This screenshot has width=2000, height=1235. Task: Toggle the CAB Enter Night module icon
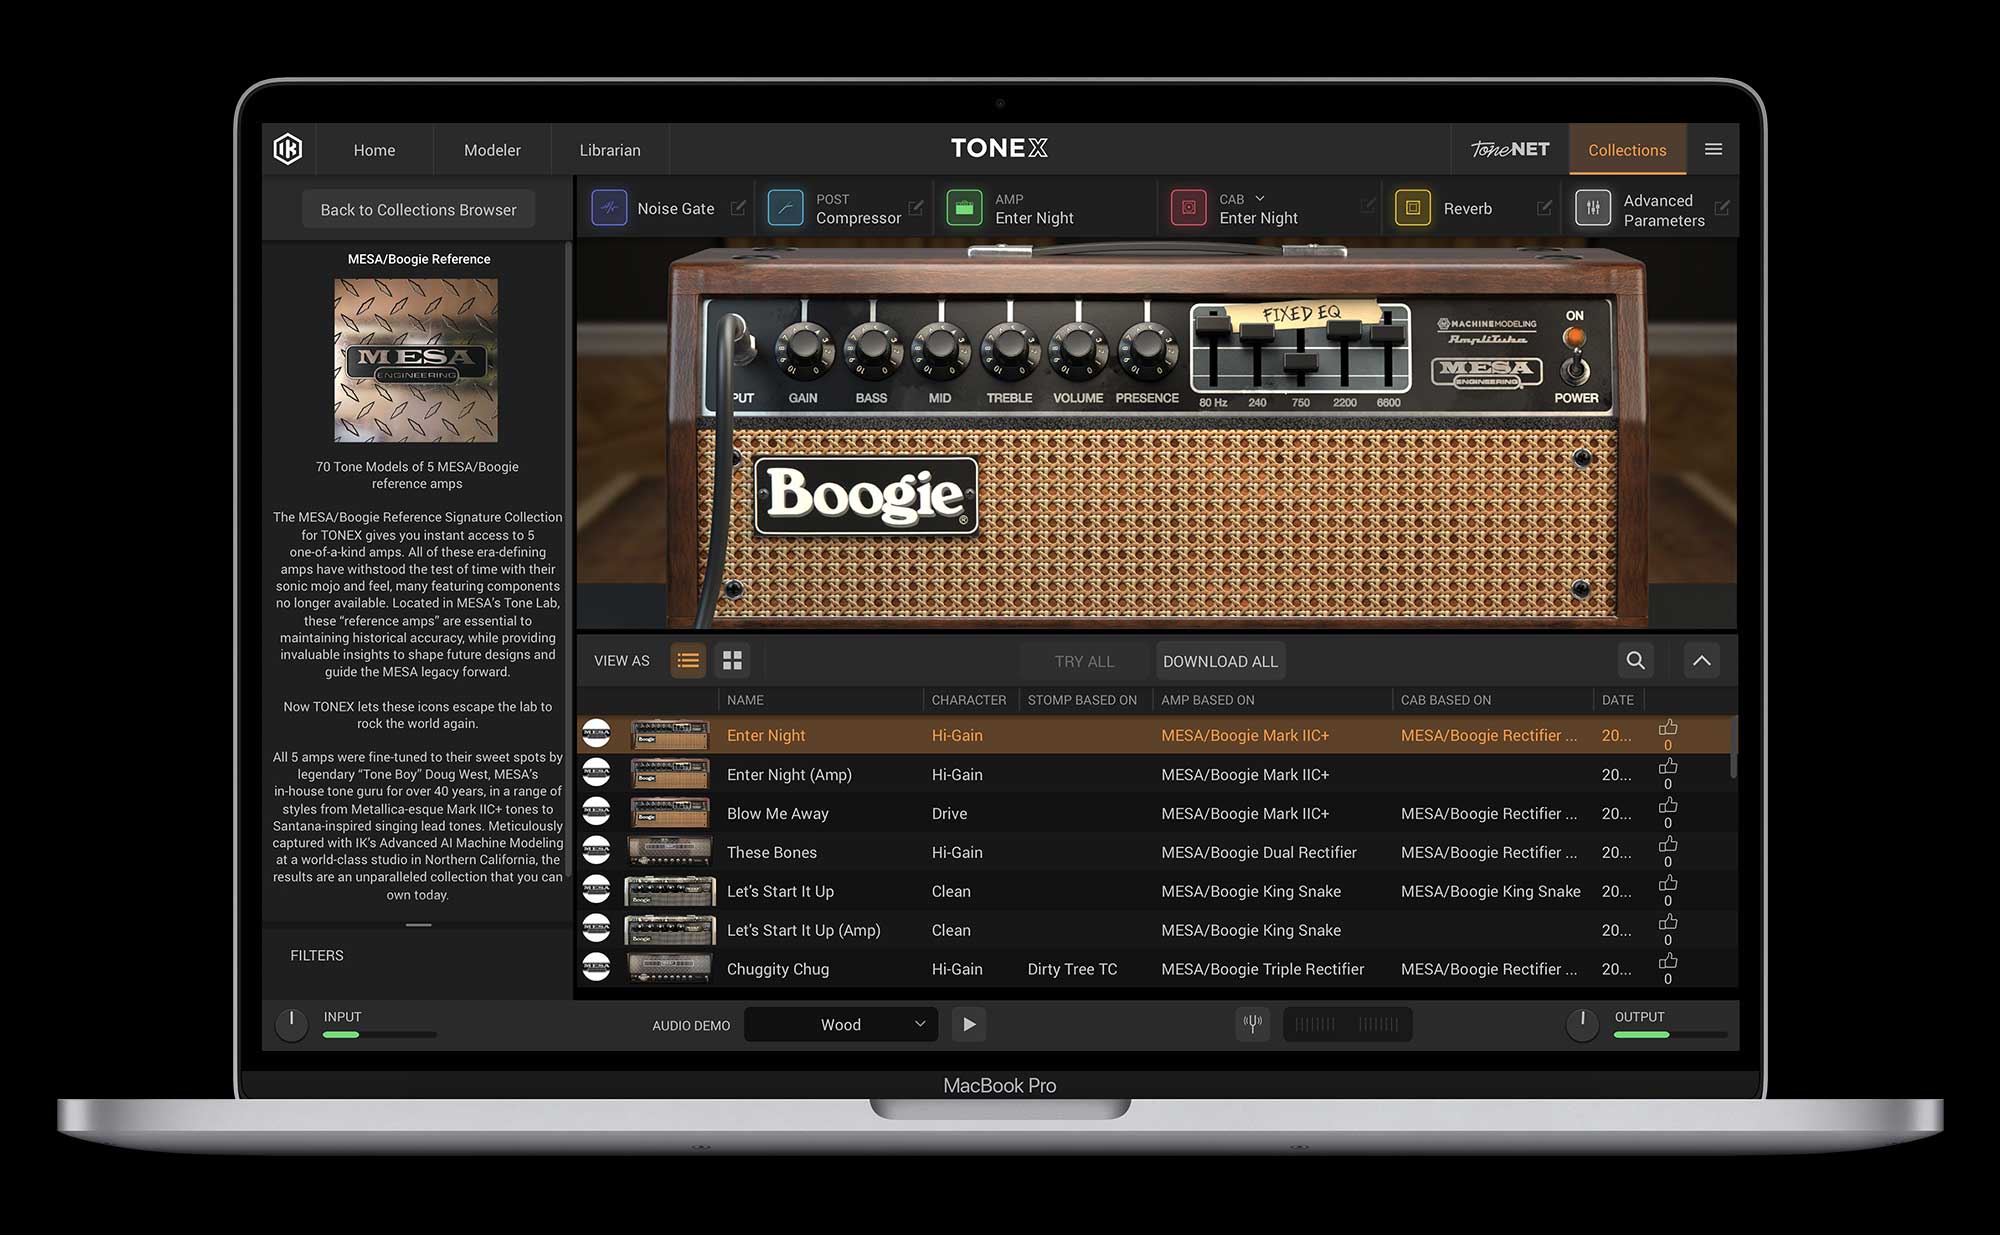1188,208
